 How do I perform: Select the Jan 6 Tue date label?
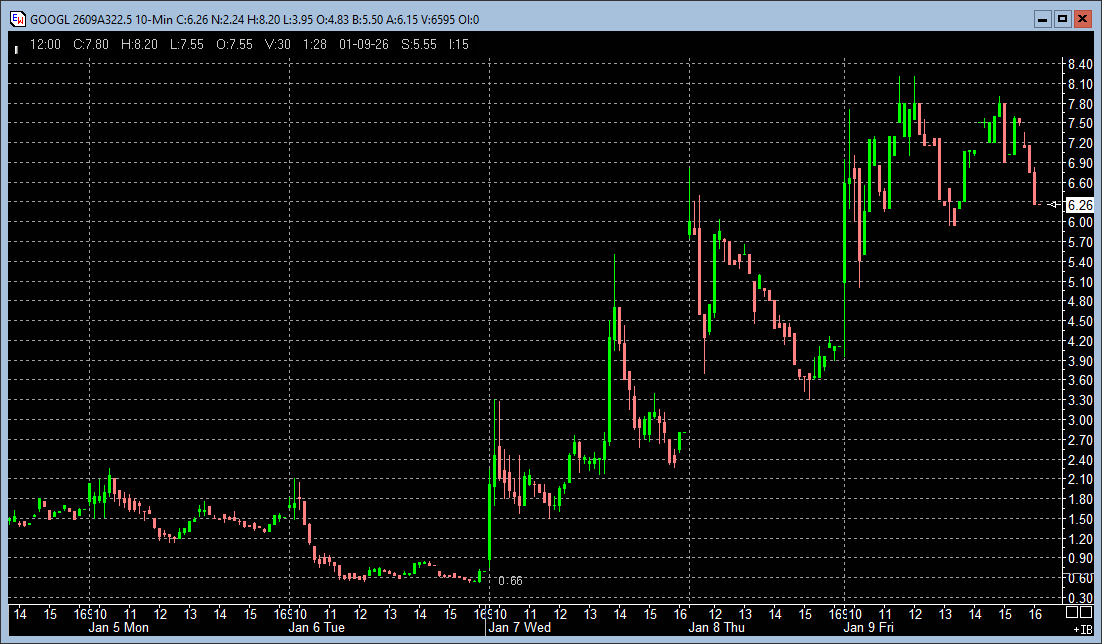pyautogui.click(x=317, y=628)
